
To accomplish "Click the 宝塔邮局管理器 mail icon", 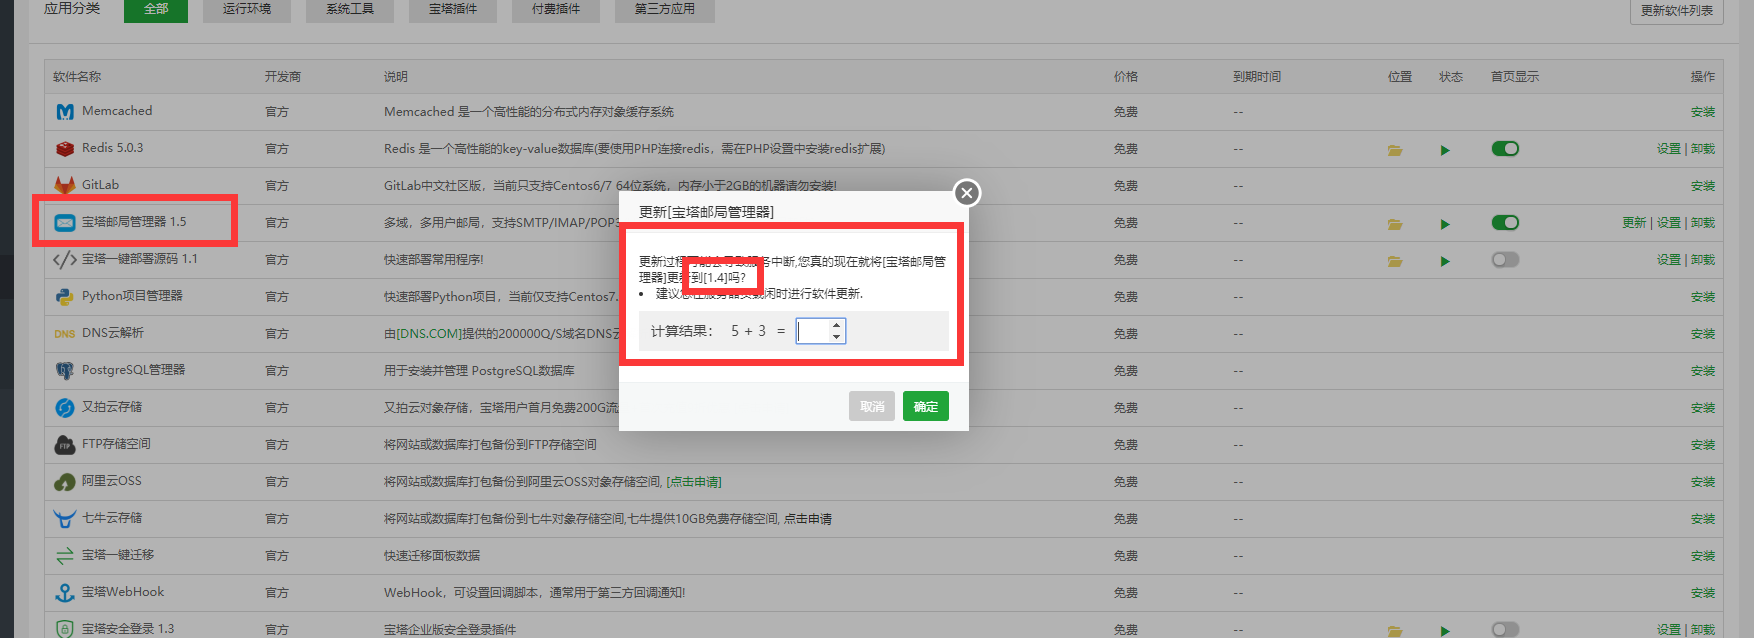I will (x=65, y=223).
